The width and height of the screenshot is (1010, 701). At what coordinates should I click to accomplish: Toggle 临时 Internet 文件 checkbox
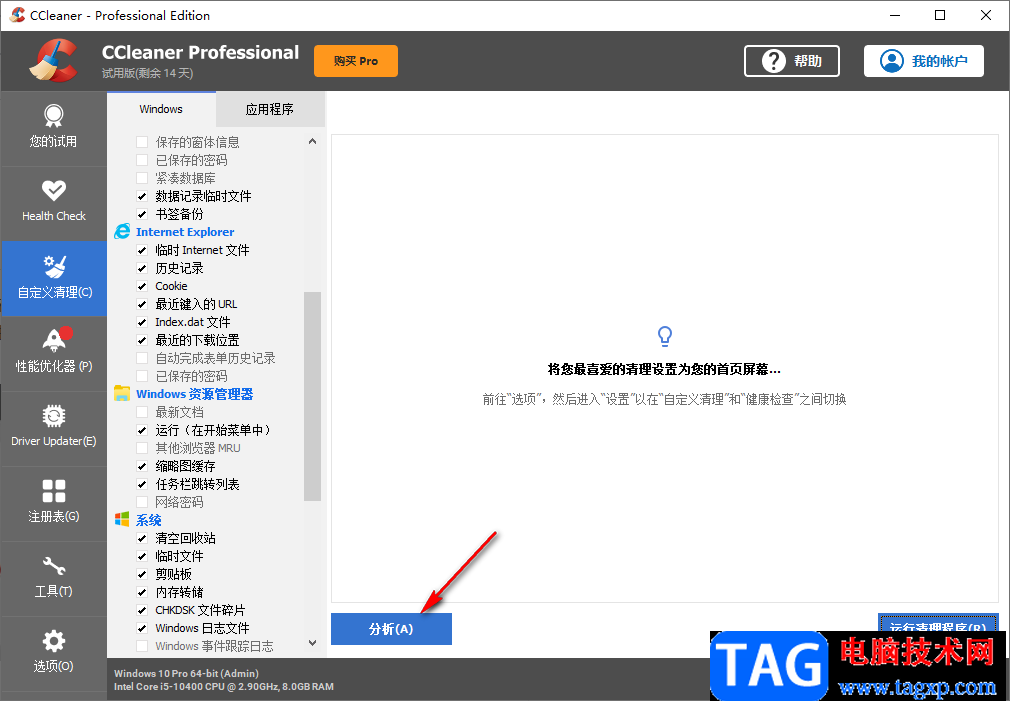[x=142, y=250]
